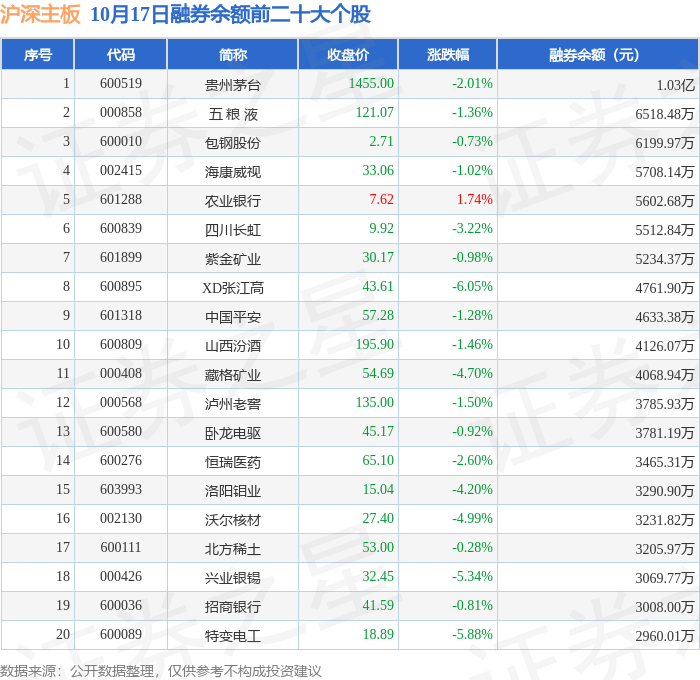Click change value -3.22%
Screen dimensions: 700x680
click(x=472, y=229)
